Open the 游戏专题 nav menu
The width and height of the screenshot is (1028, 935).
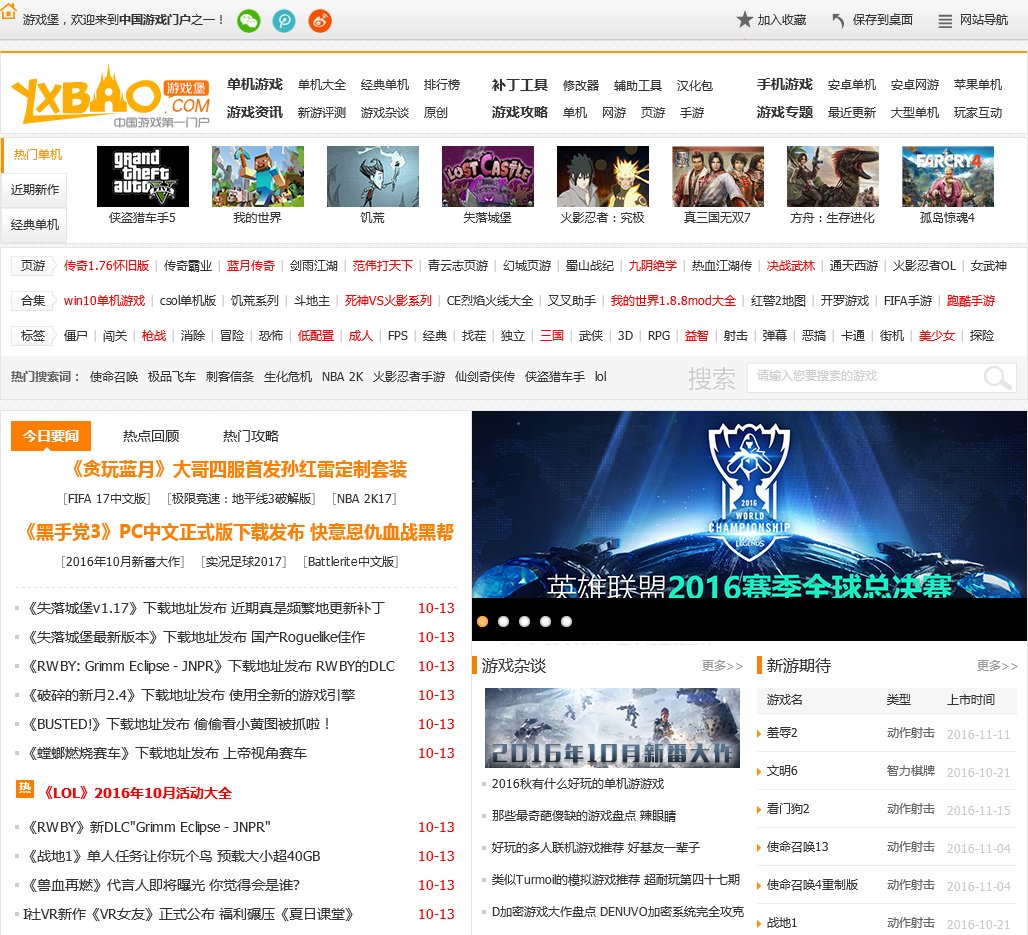[784, 112]
